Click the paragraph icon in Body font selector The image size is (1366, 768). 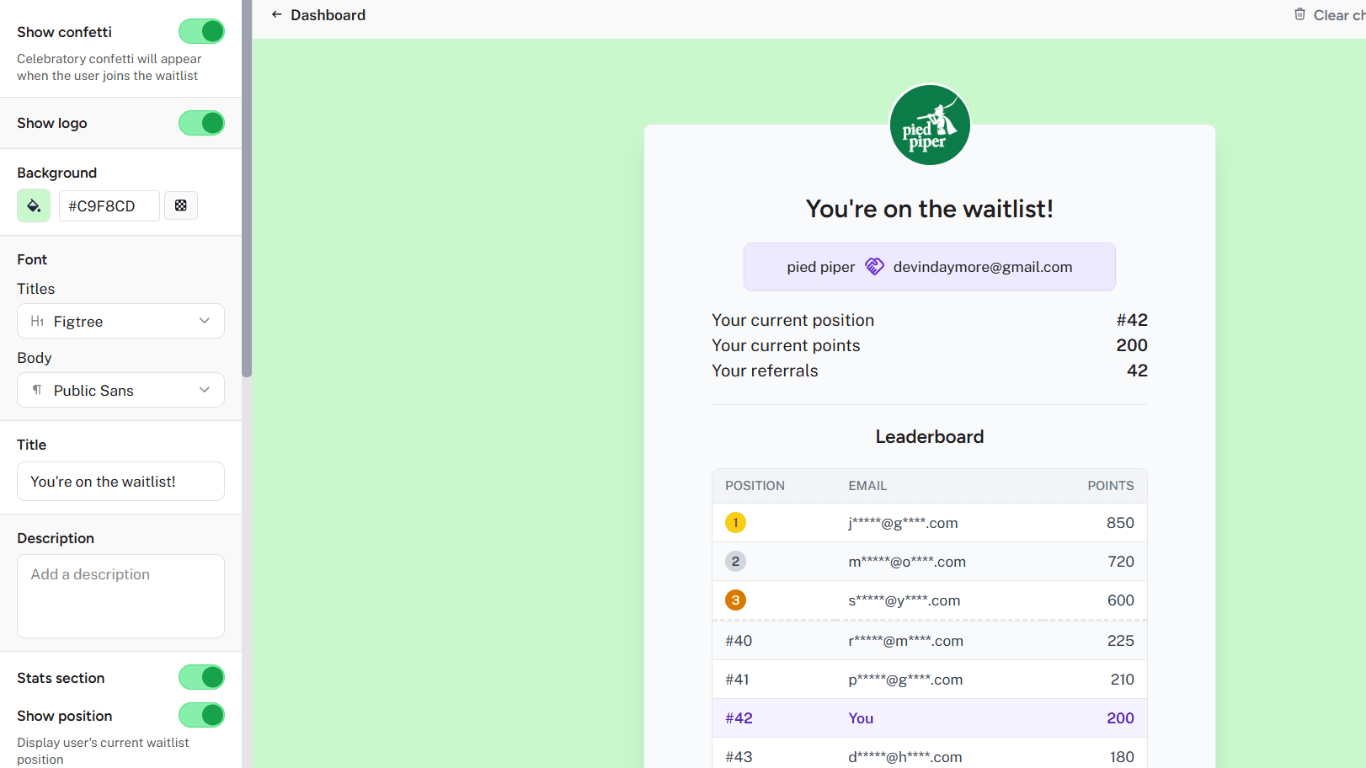[37, 390]
